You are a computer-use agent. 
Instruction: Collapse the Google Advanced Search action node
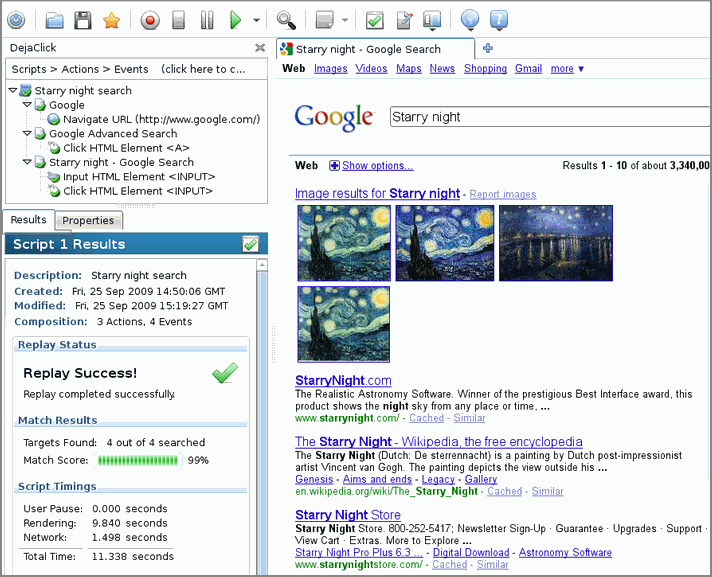(x=26, y=133)
